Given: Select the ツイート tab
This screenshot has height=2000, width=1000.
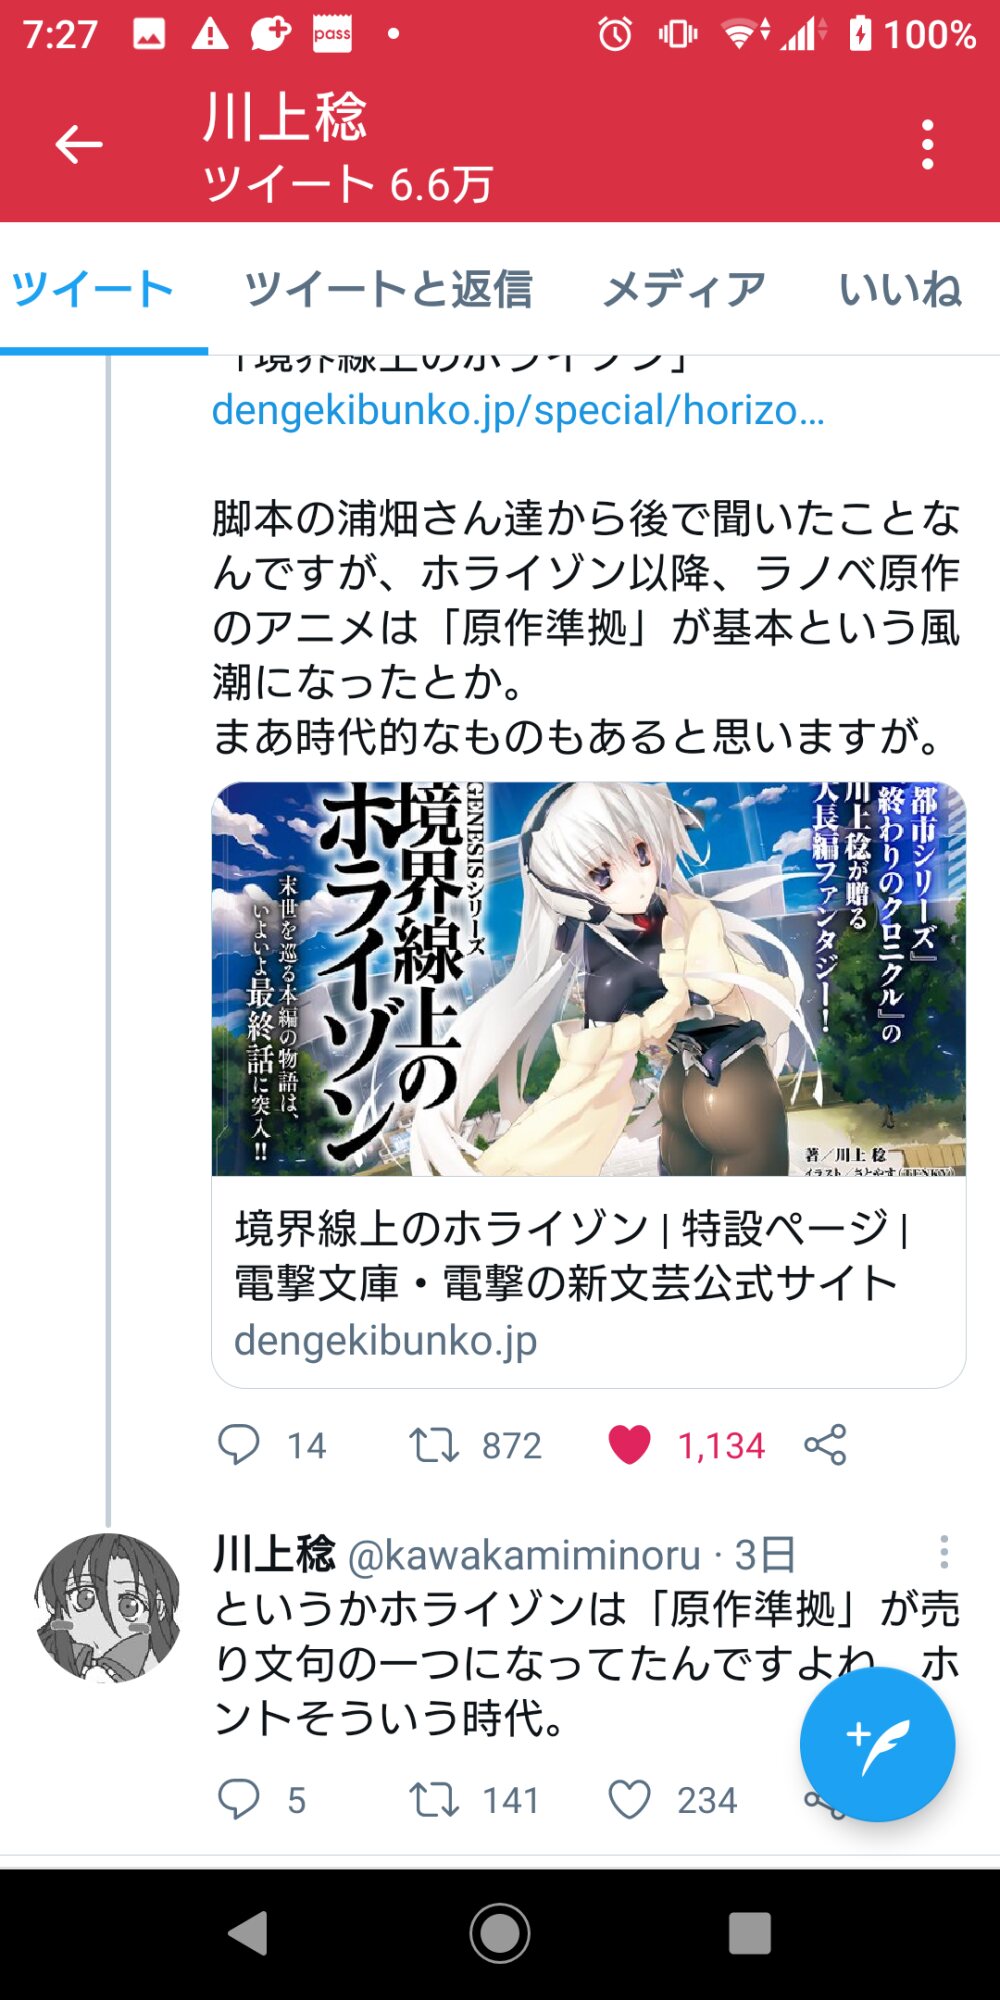Looking at the screenshot, I should tap(92, 289).
